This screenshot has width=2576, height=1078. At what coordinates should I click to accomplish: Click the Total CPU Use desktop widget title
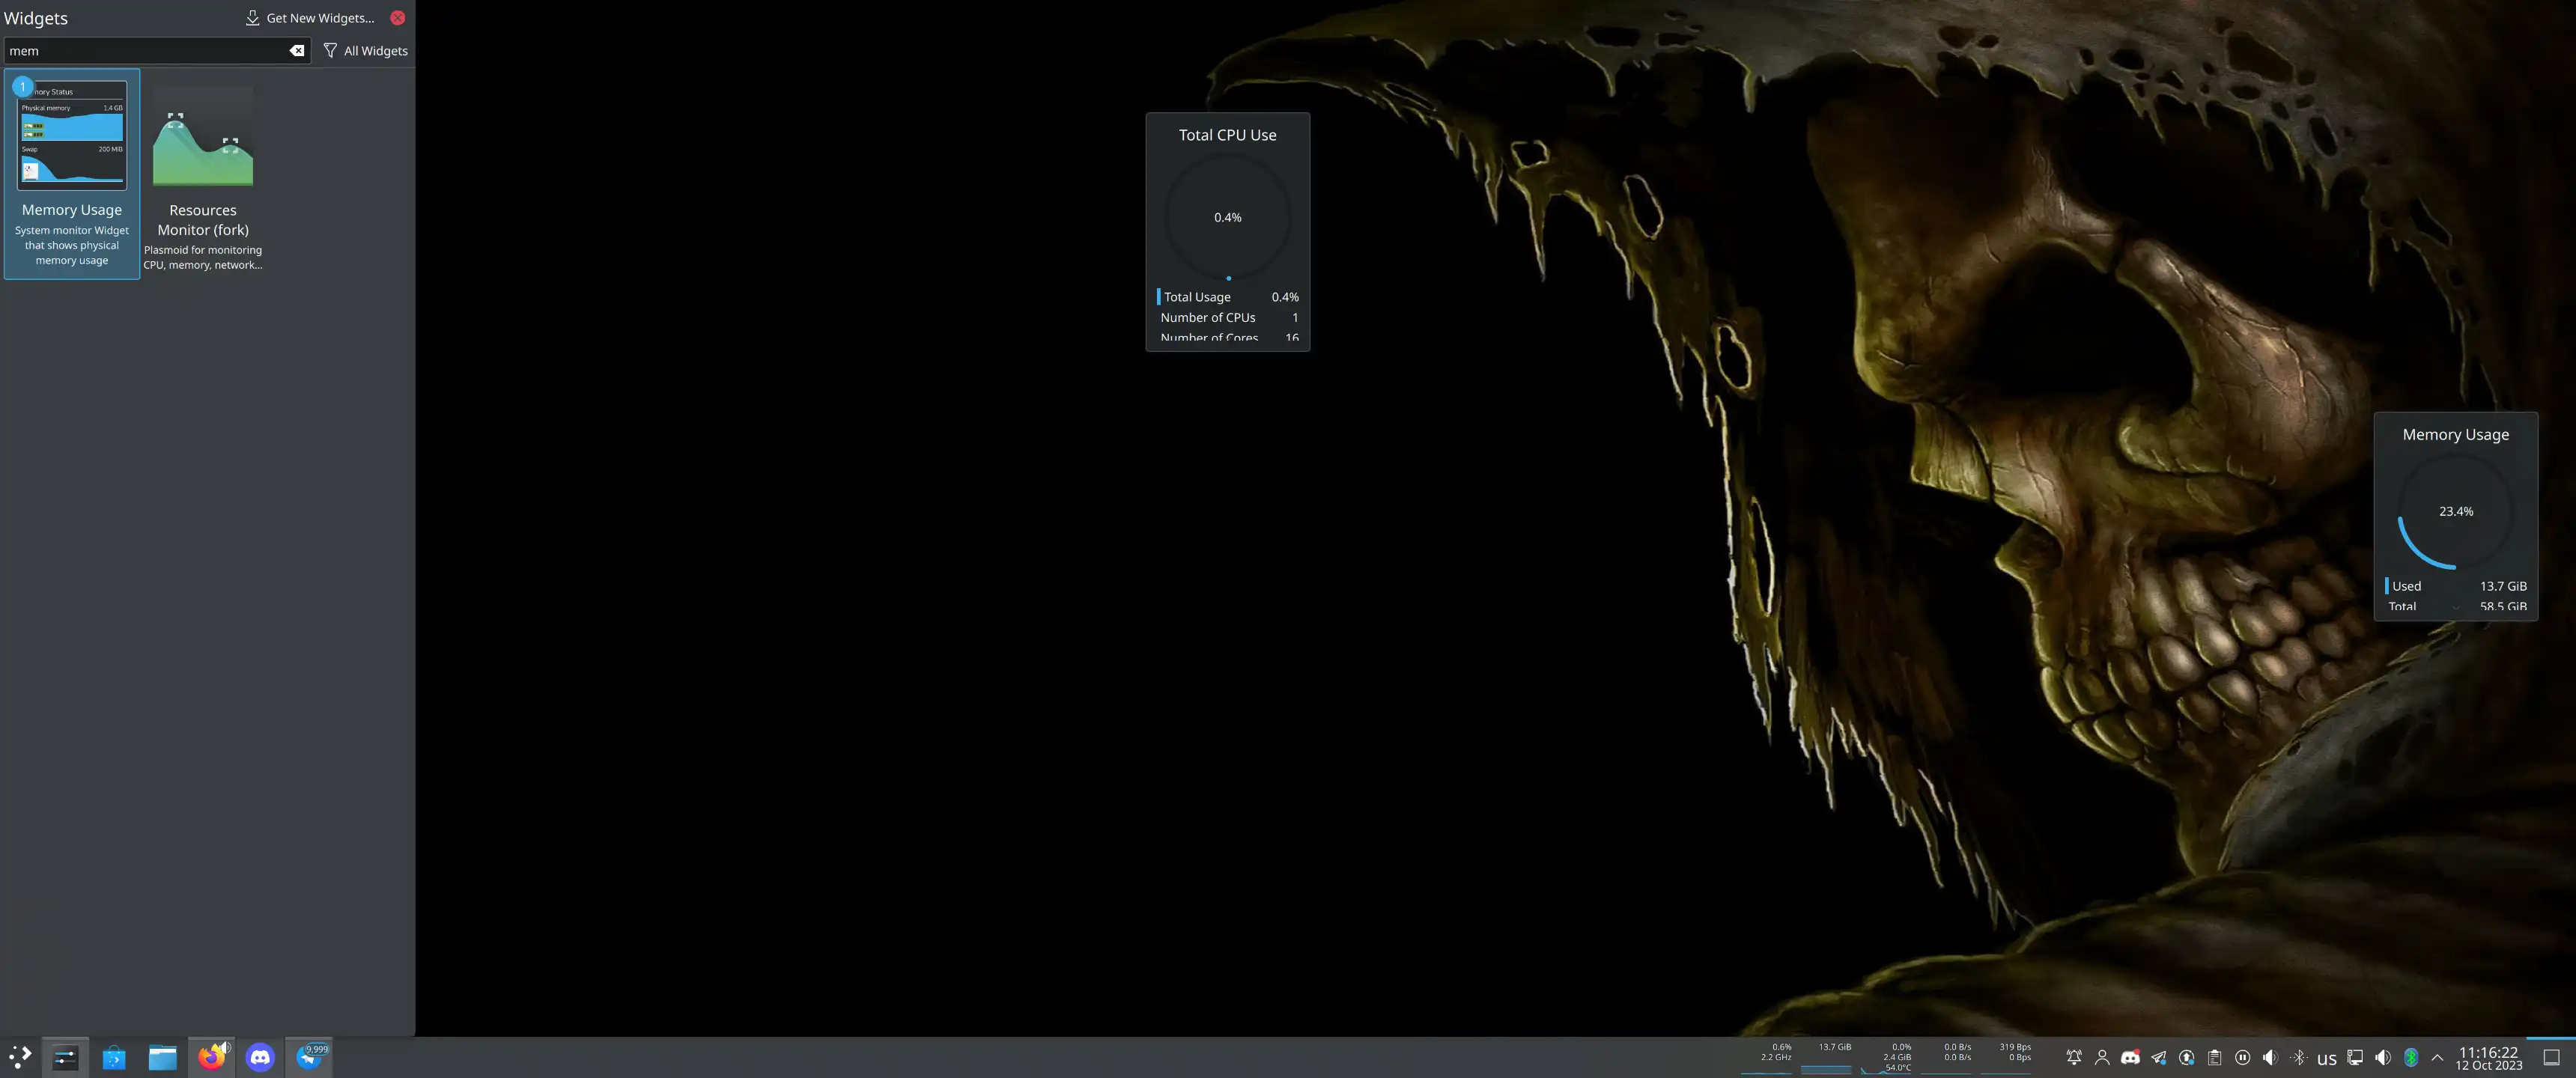pyautogui.click(x=1227, y=135)
